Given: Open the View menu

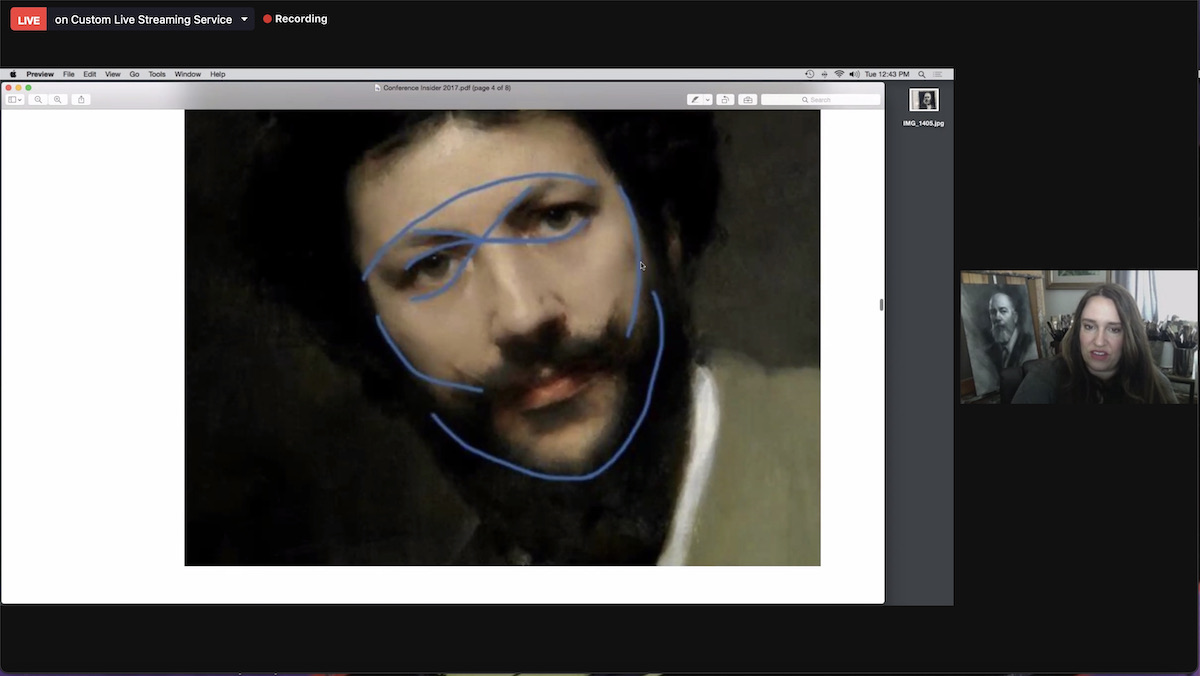Looking at the screenshot, I should [x=113, y=74].
